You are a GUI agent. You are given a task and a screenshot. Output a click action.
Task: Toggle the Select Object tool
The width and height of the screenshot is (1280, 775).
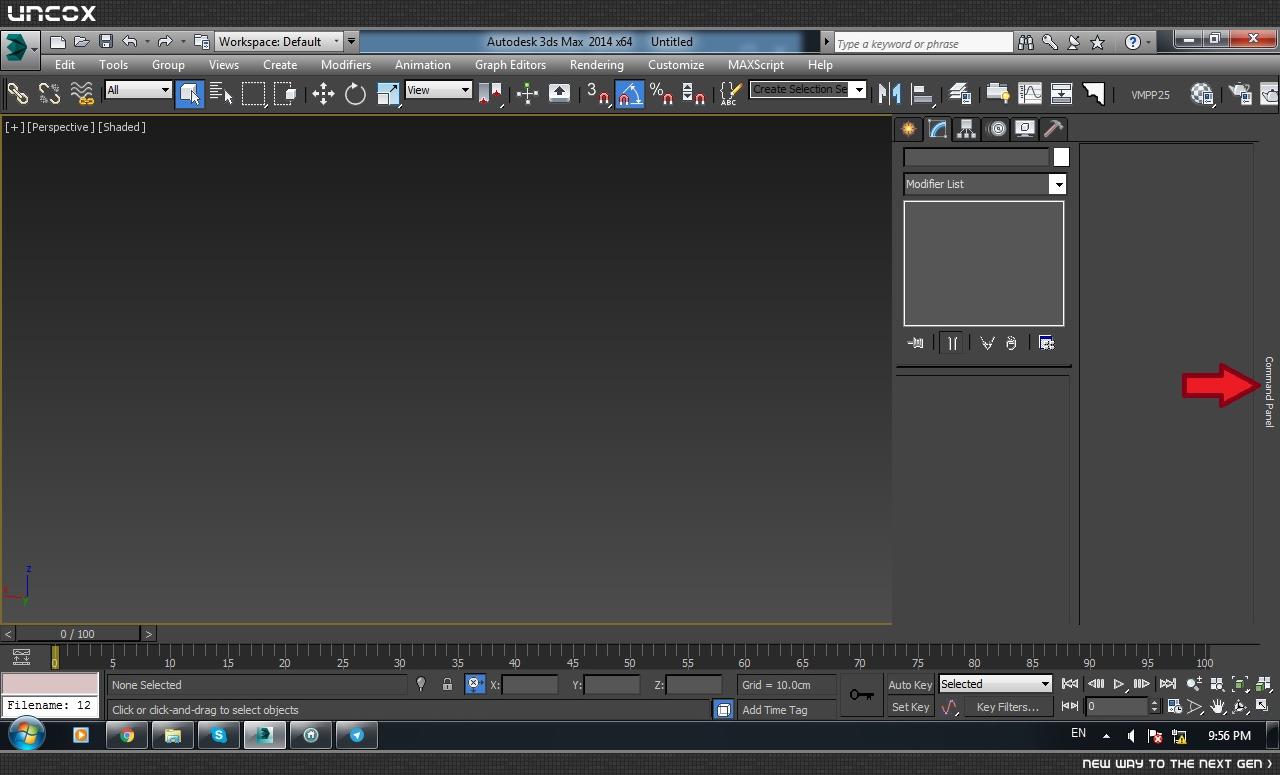tap(189, 94)
